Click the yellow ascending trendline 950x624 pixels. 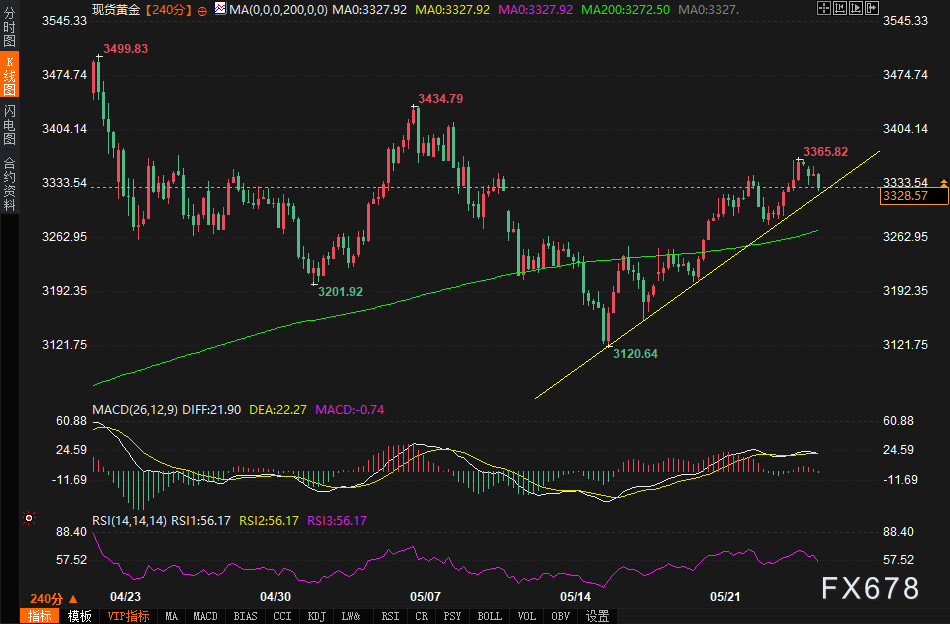tap(700, 274)
